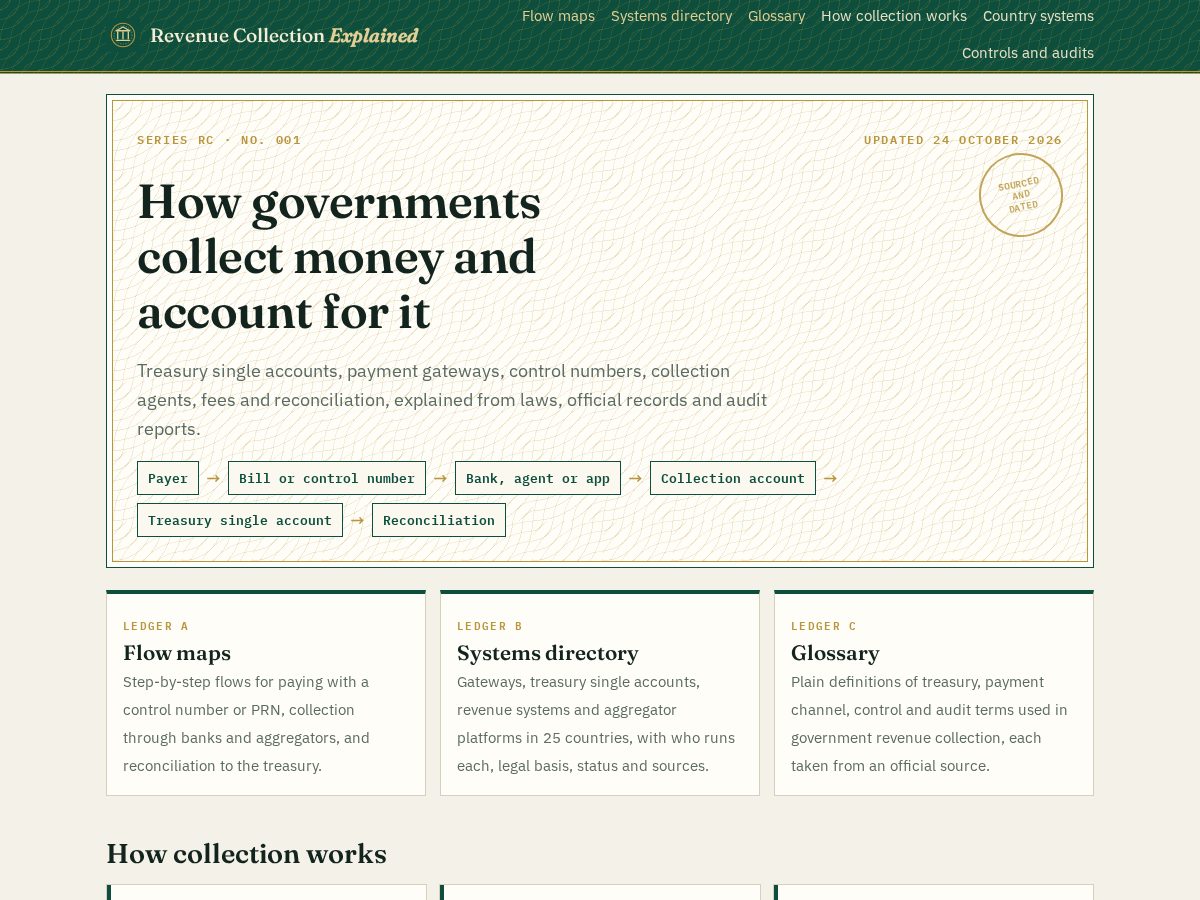Select the Collection account step box
The image size is (1200, 900).
(x=733, y=478)
